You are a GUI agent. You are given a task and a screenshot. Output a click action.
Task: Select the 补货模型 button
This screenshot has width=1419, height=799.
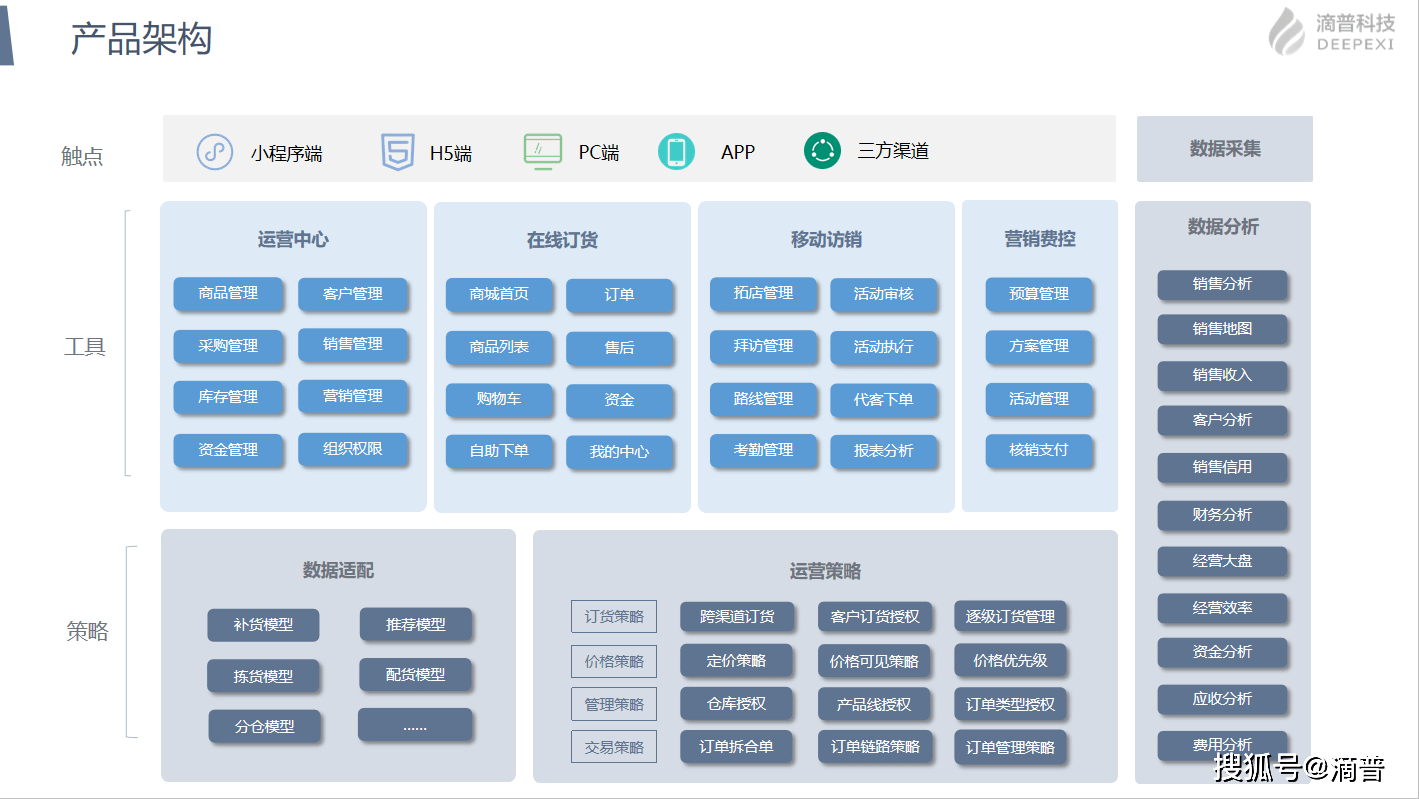click(x=263, y=625)
